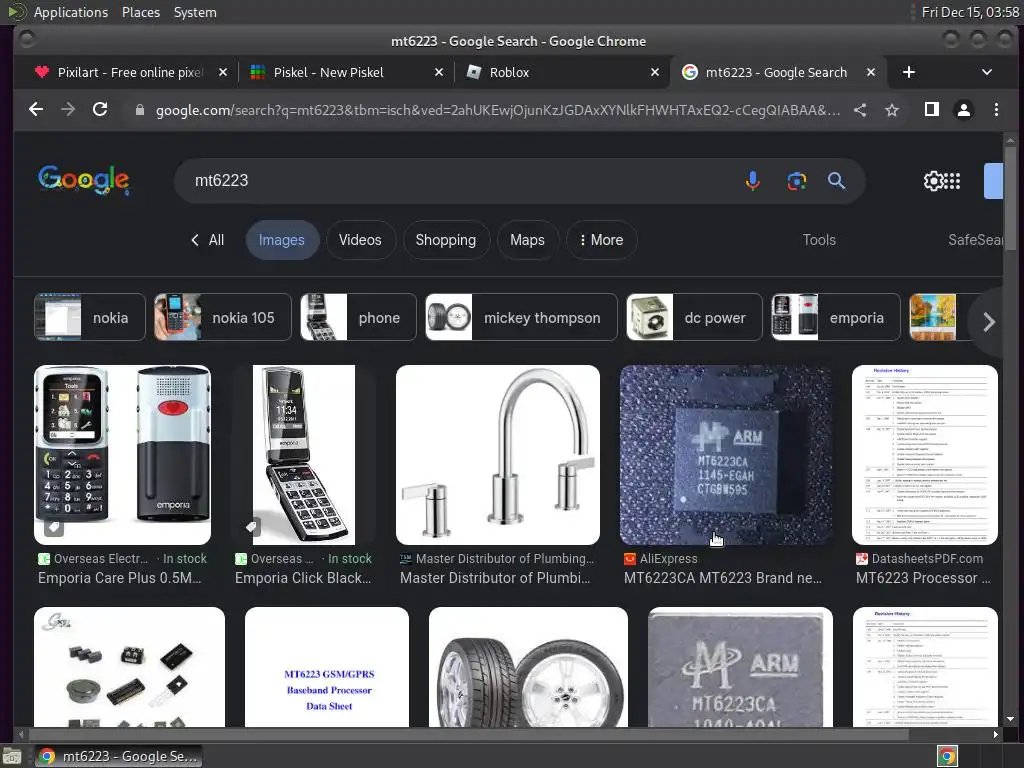Expand the More filters menu
Image resolution: width=1024 pixels, height=768 pixels.
click(x=601, y=240)
